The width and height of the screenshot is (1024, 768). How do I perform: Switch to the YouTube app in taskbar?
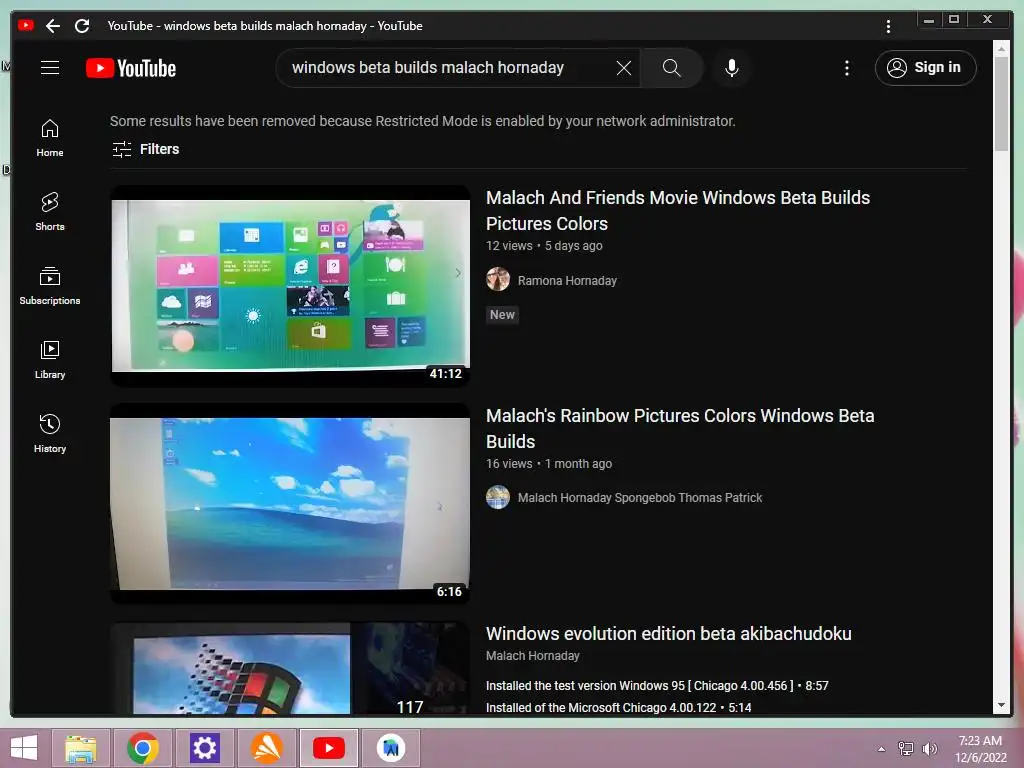click(328, 748)
